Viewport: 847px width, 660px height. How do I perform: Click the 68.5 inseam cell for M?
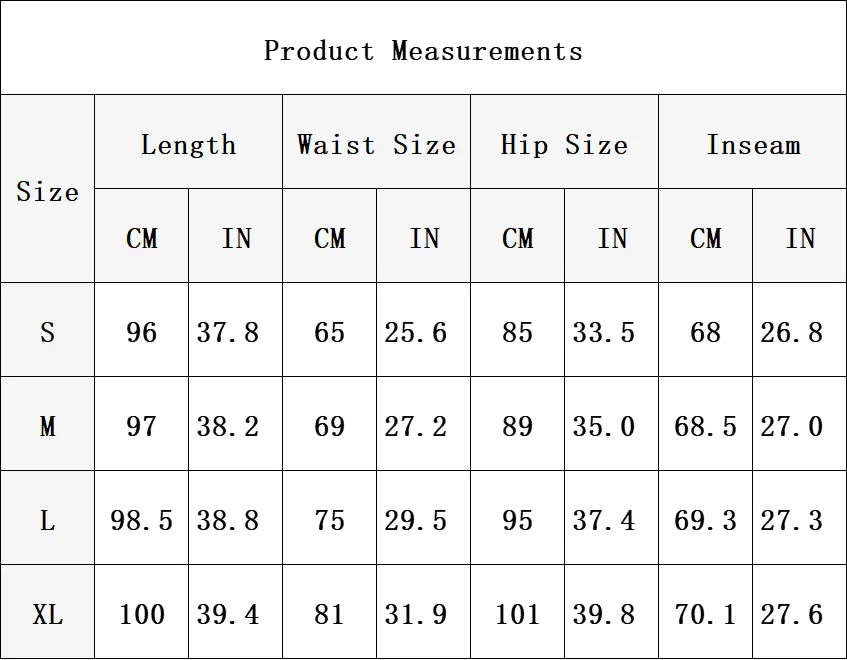[x=705, y=426]
